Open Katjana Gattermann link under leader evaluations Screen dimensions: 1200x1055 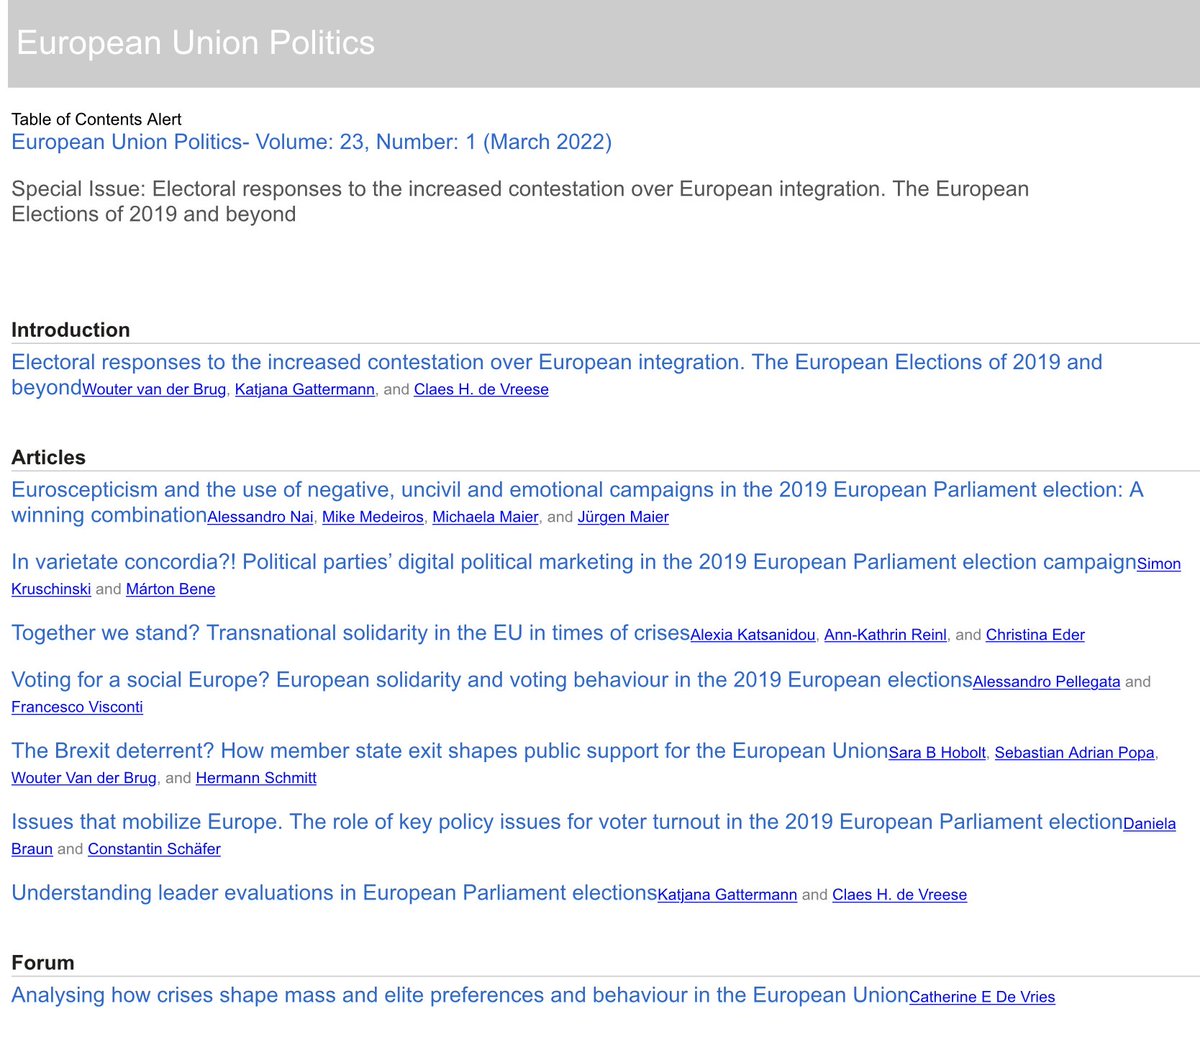(727, 895)
